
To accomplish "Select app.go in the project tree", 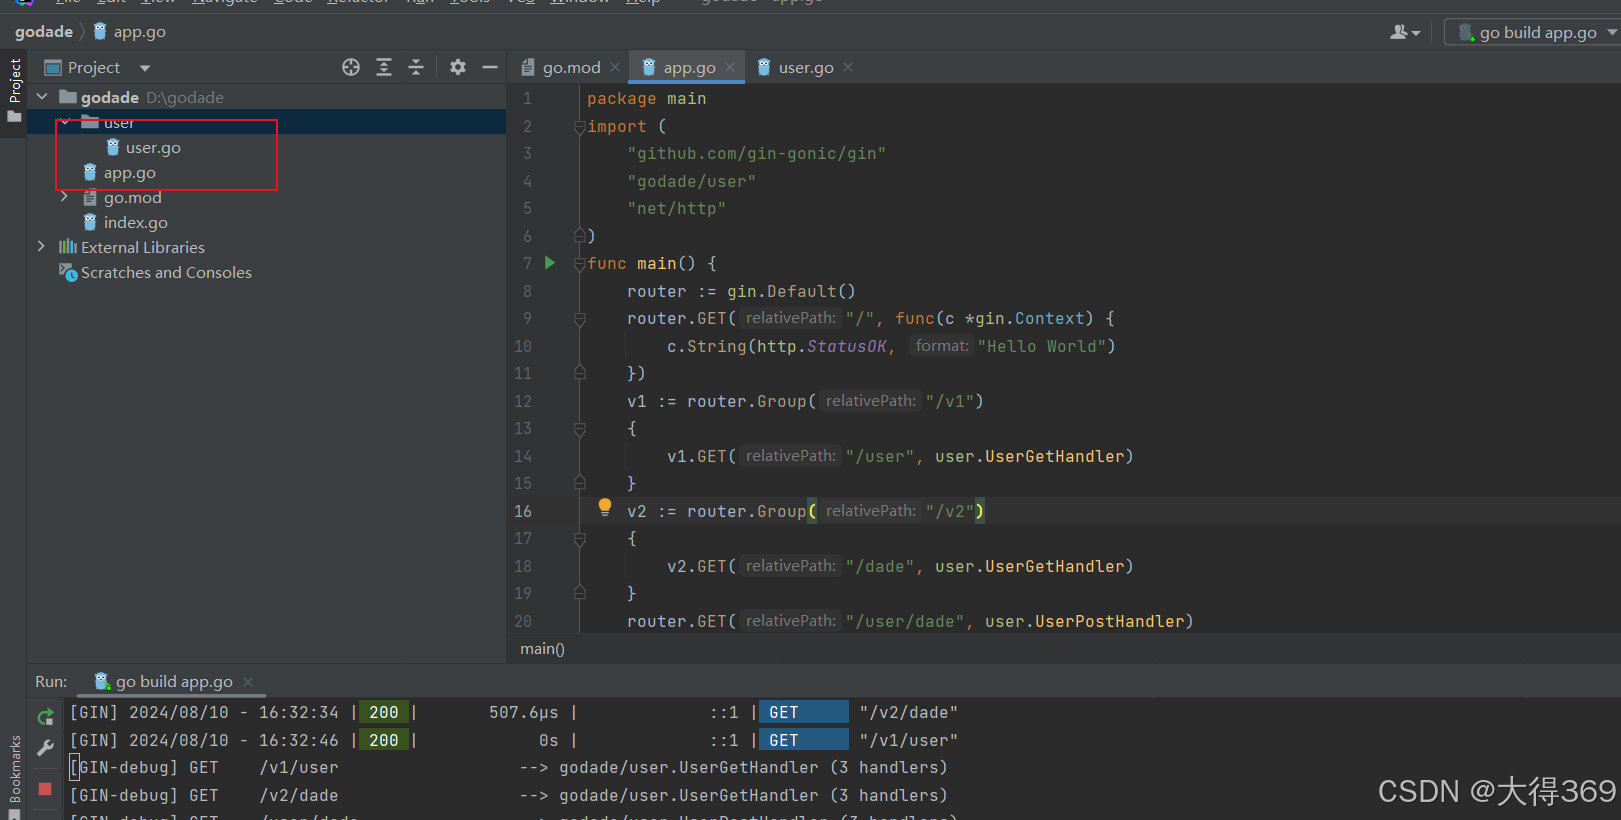I will pos(129,172).
